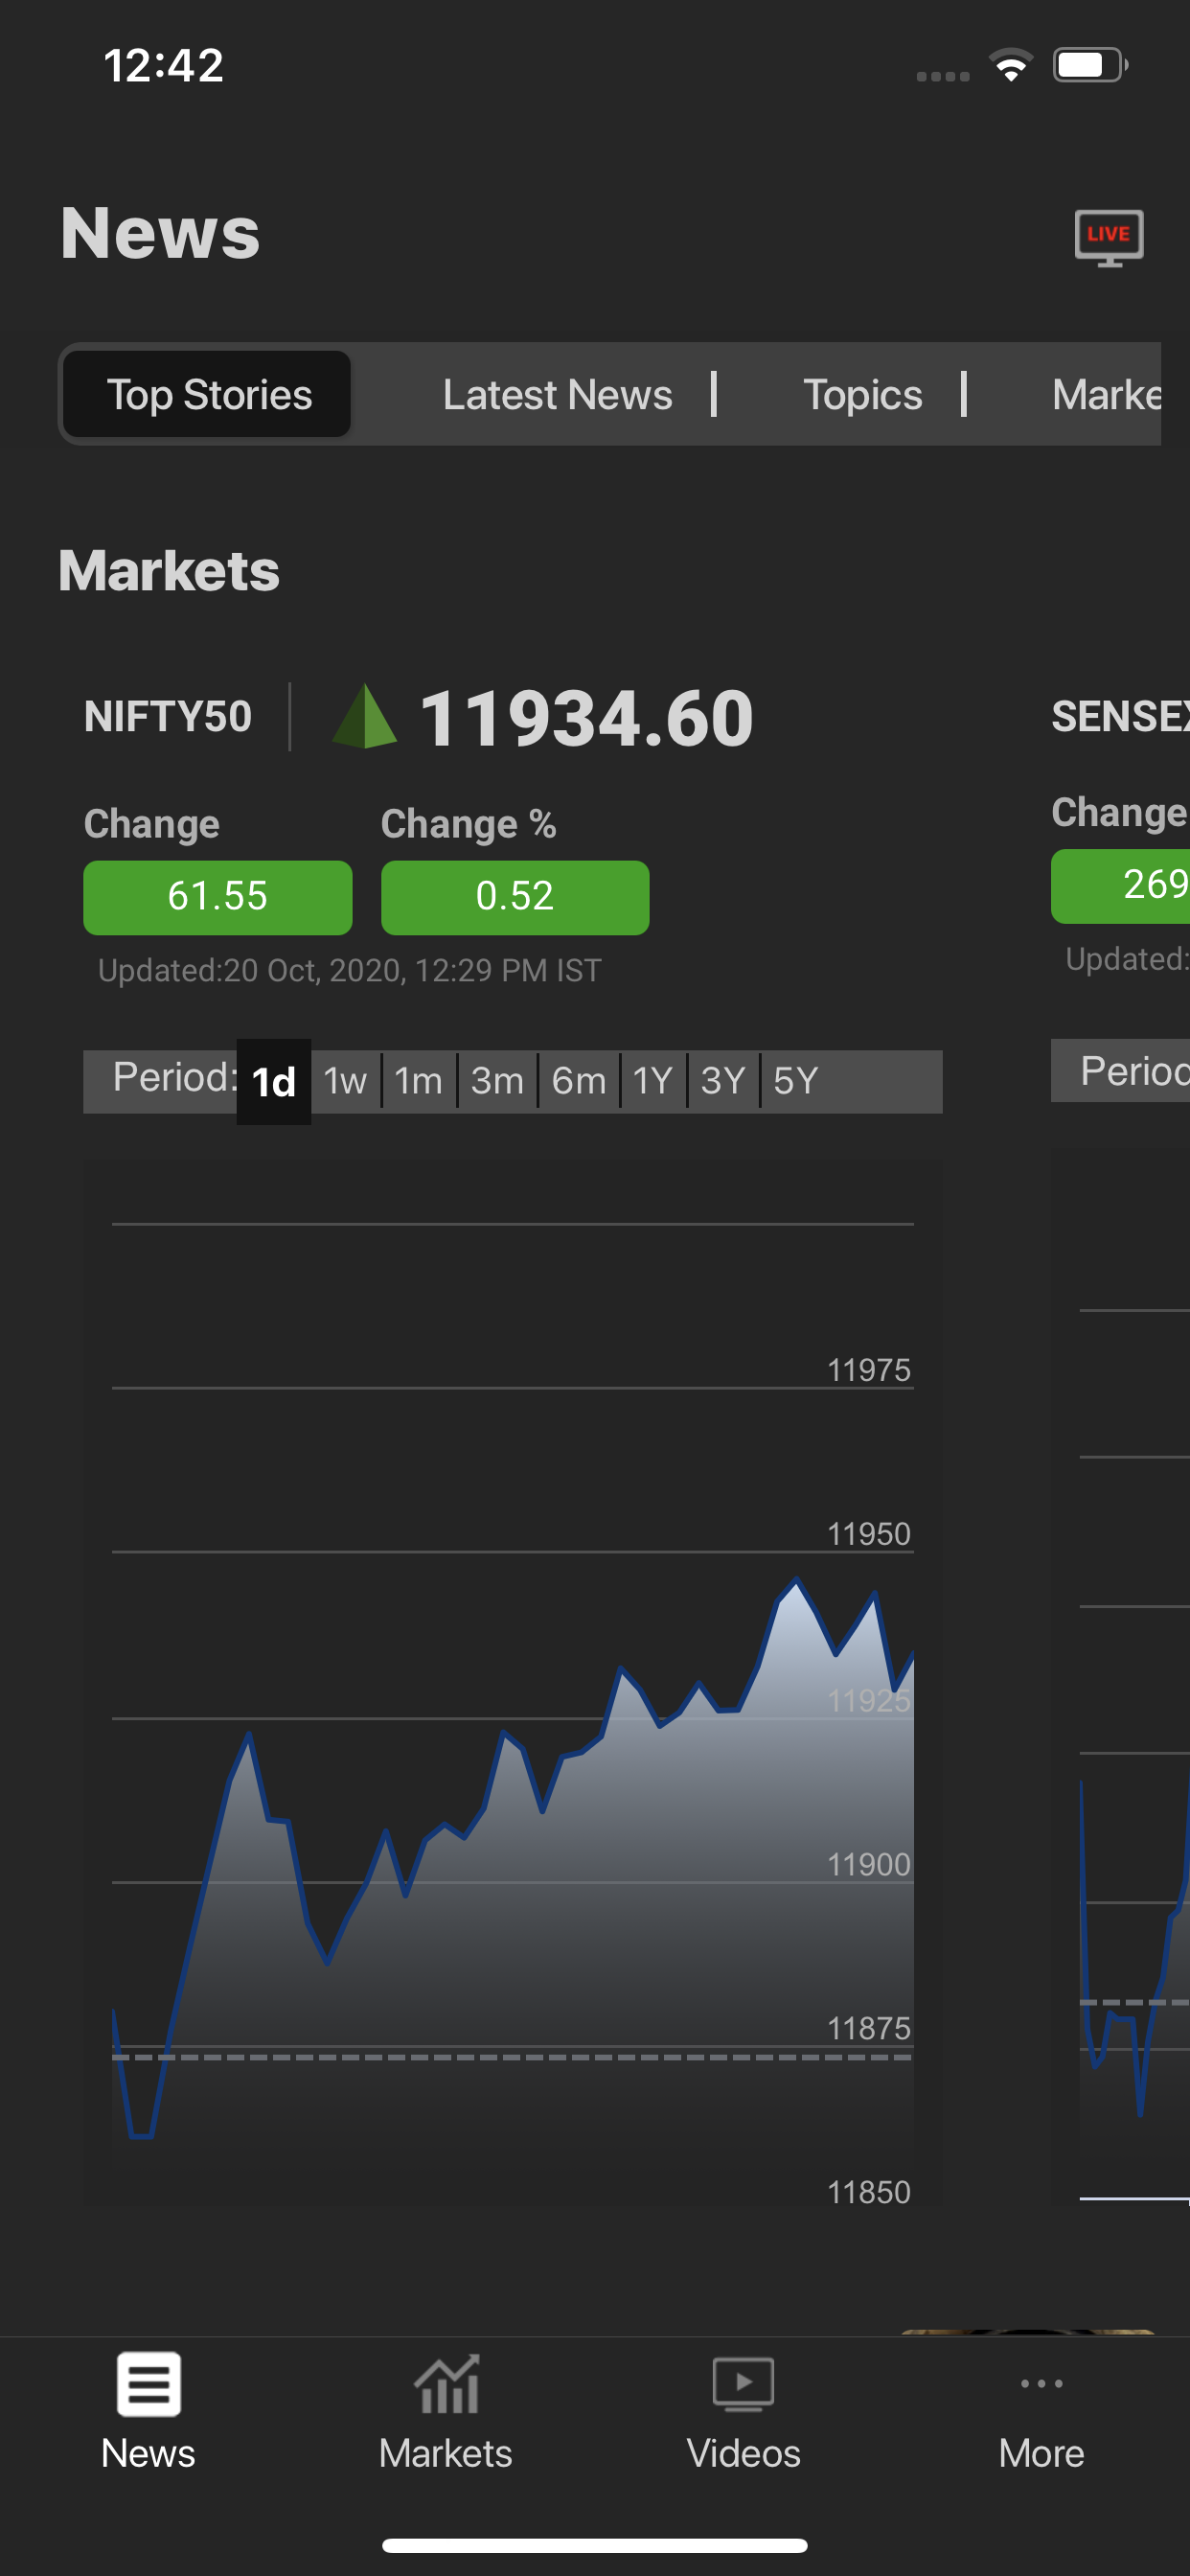Tap the News icon in bottom bar
Image resolution: width=1190 pixels, height=2576 pixels.
148,2384
